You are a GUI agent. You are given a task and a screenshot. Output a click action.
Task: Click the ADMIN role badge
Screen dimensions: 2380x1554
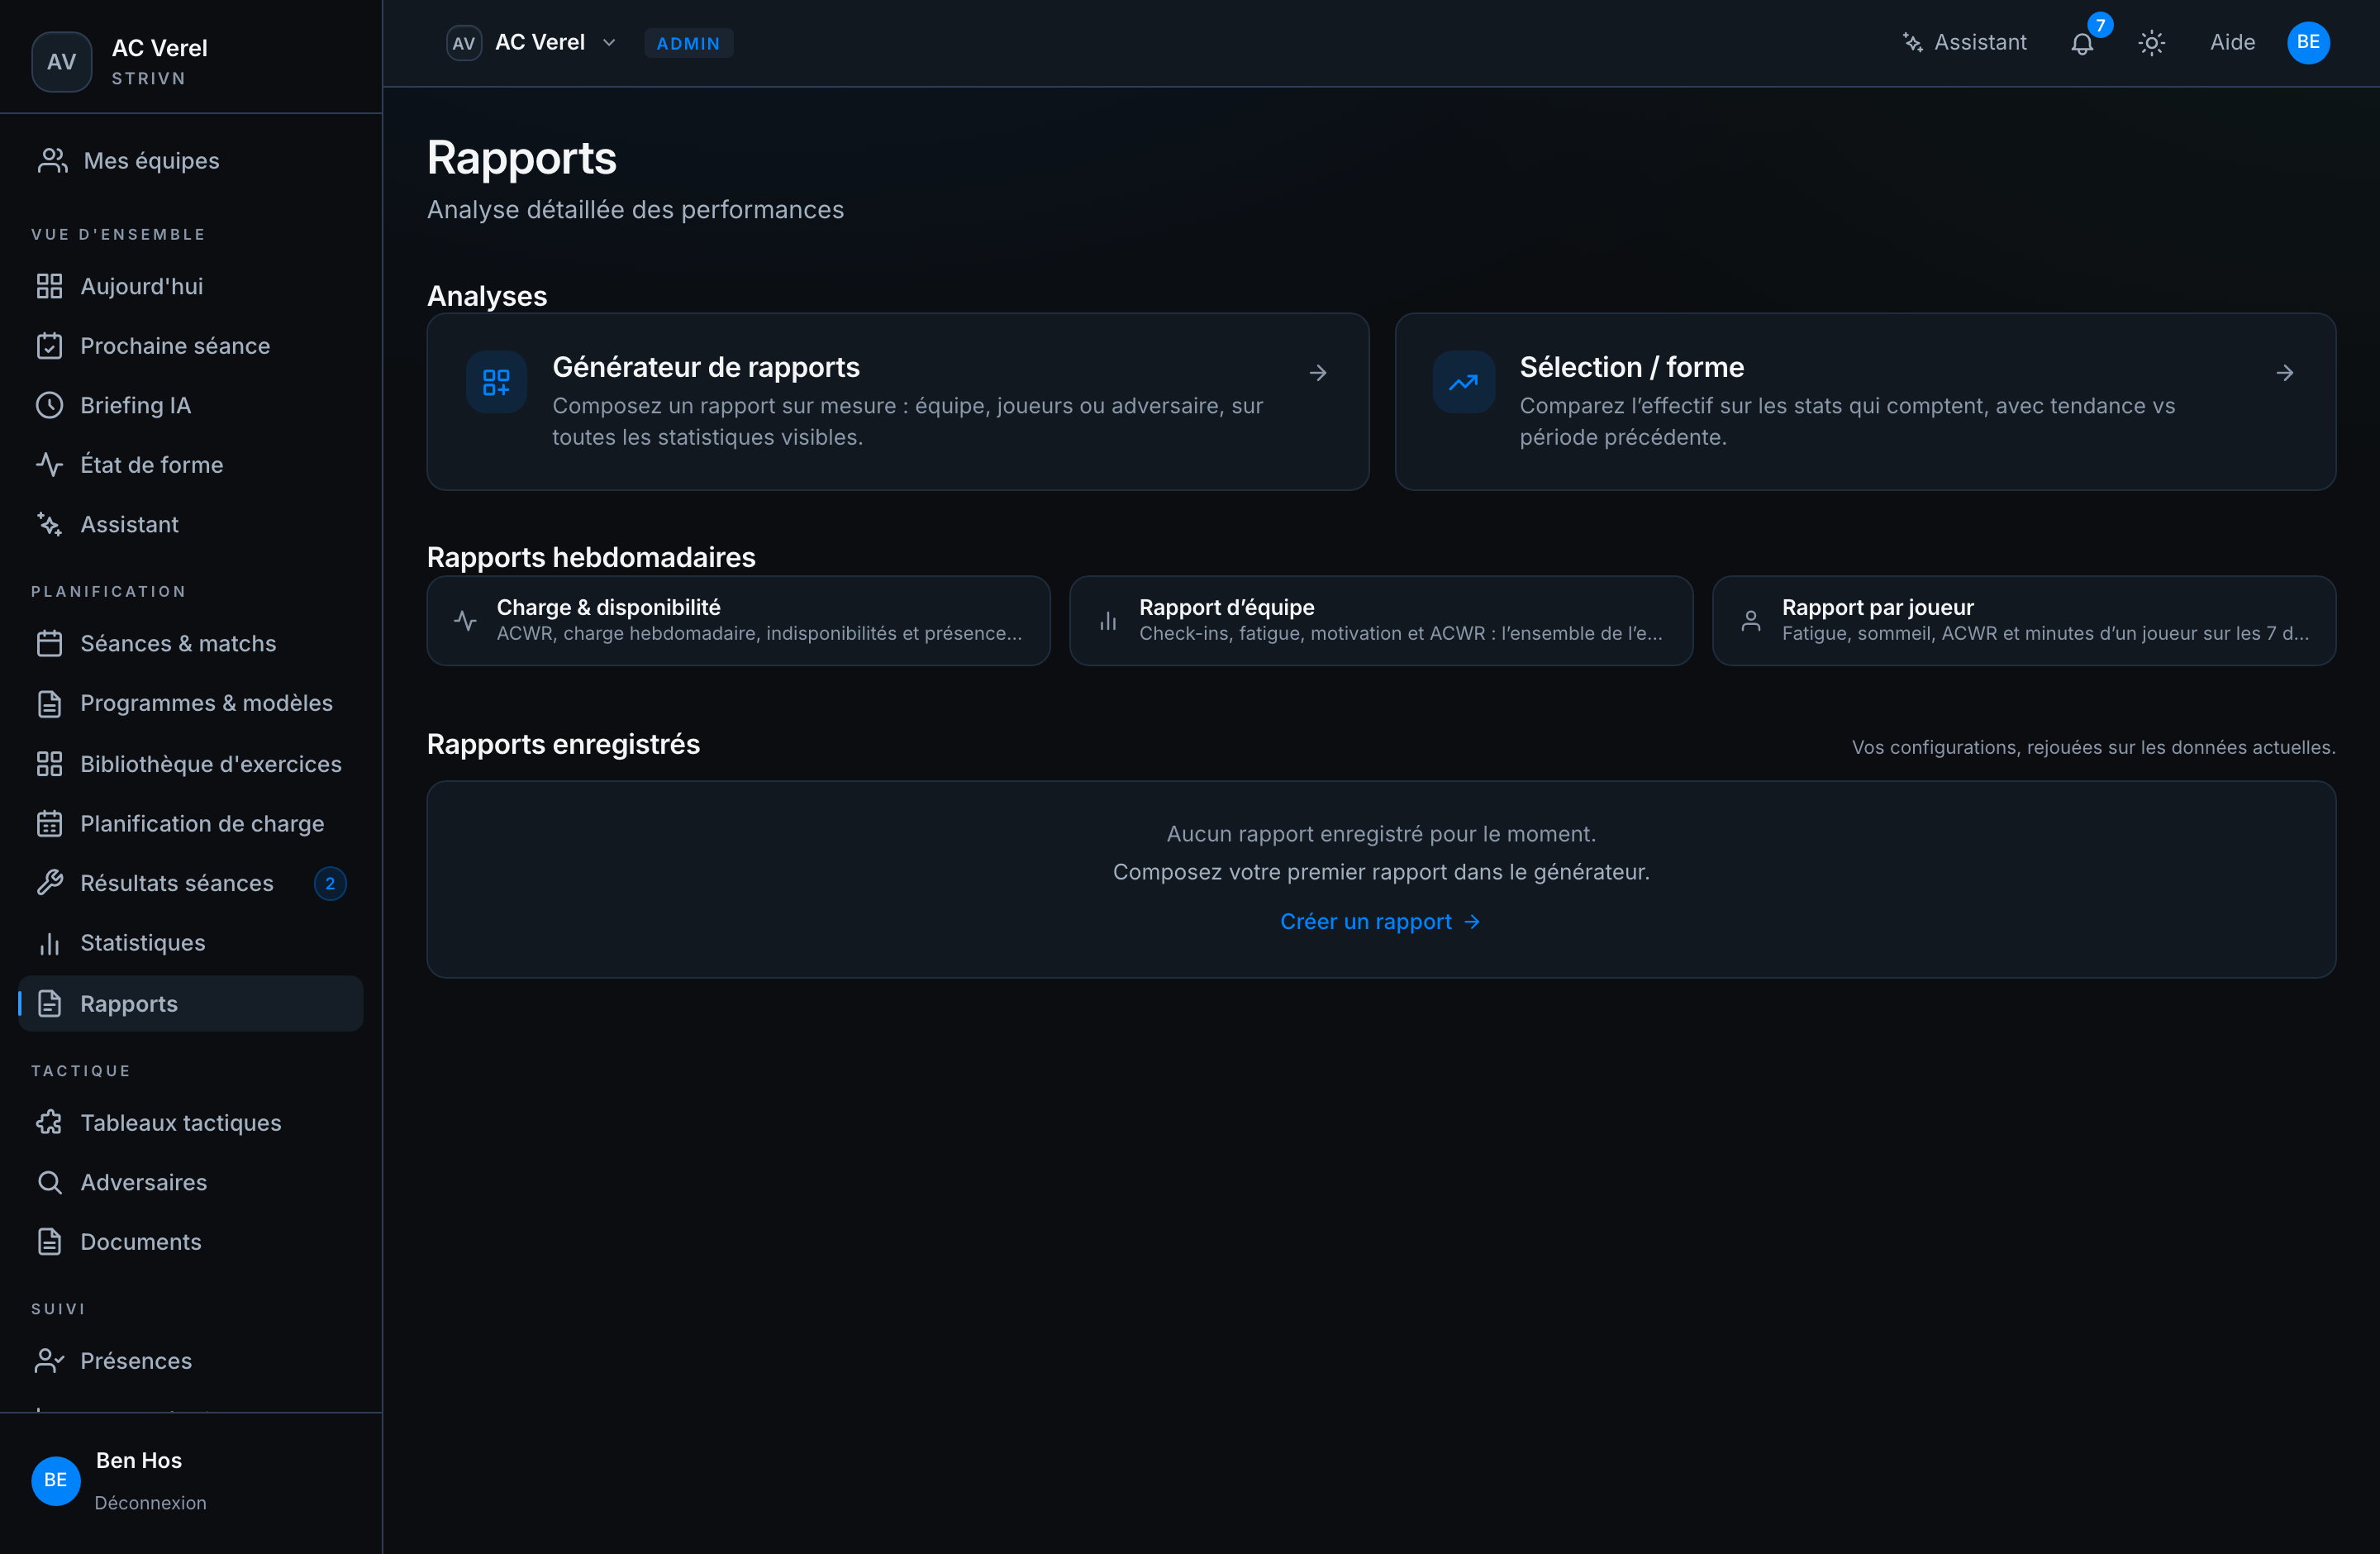coord(688,43)
